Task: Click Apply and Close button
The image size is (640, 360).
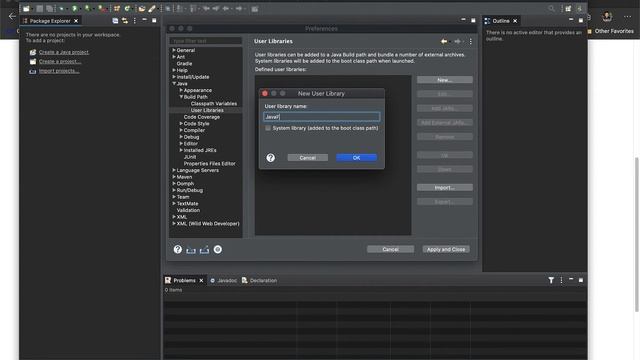Action: tap(446, 249)
